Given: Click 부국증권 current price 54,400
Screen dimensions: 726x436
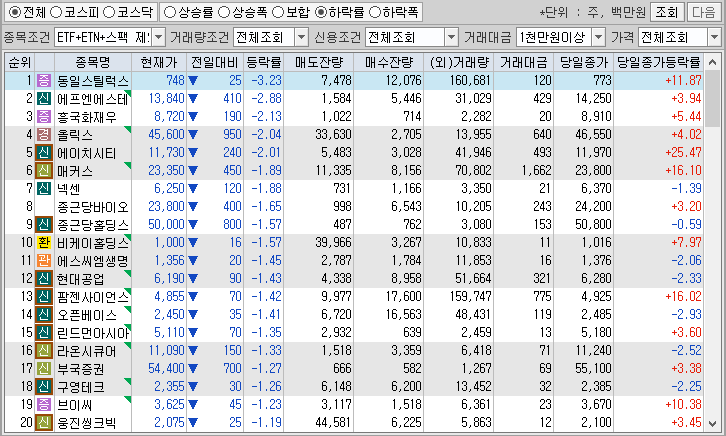Looking at the screenshot, I should (x=166, y=368).
